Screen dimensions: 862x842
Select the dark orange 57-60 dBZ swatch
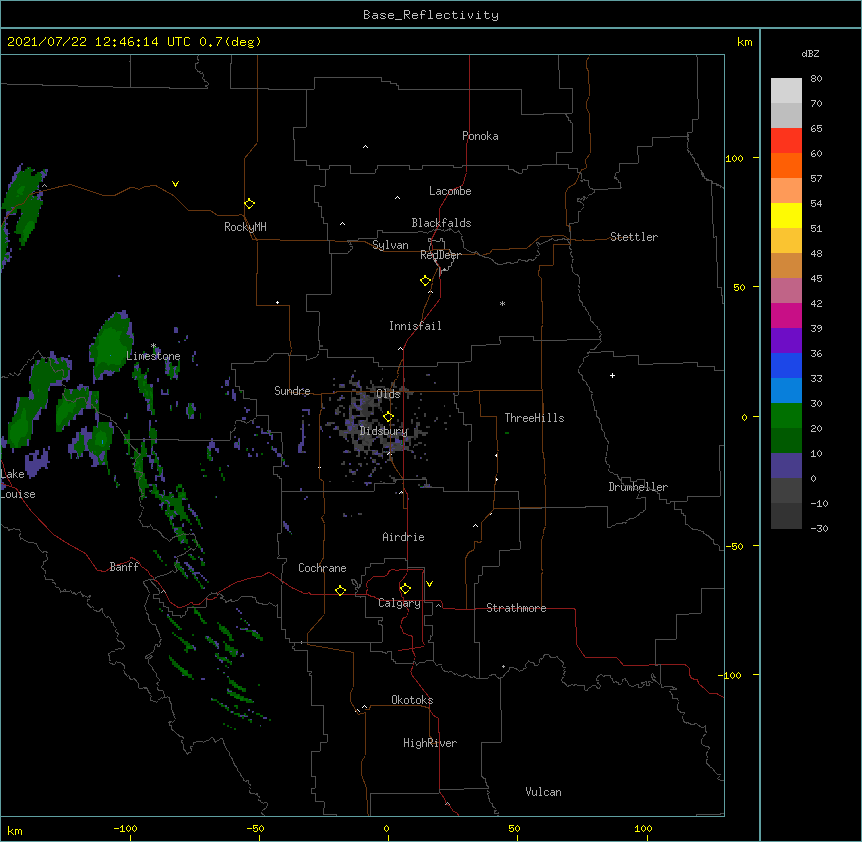click(786, 165)
